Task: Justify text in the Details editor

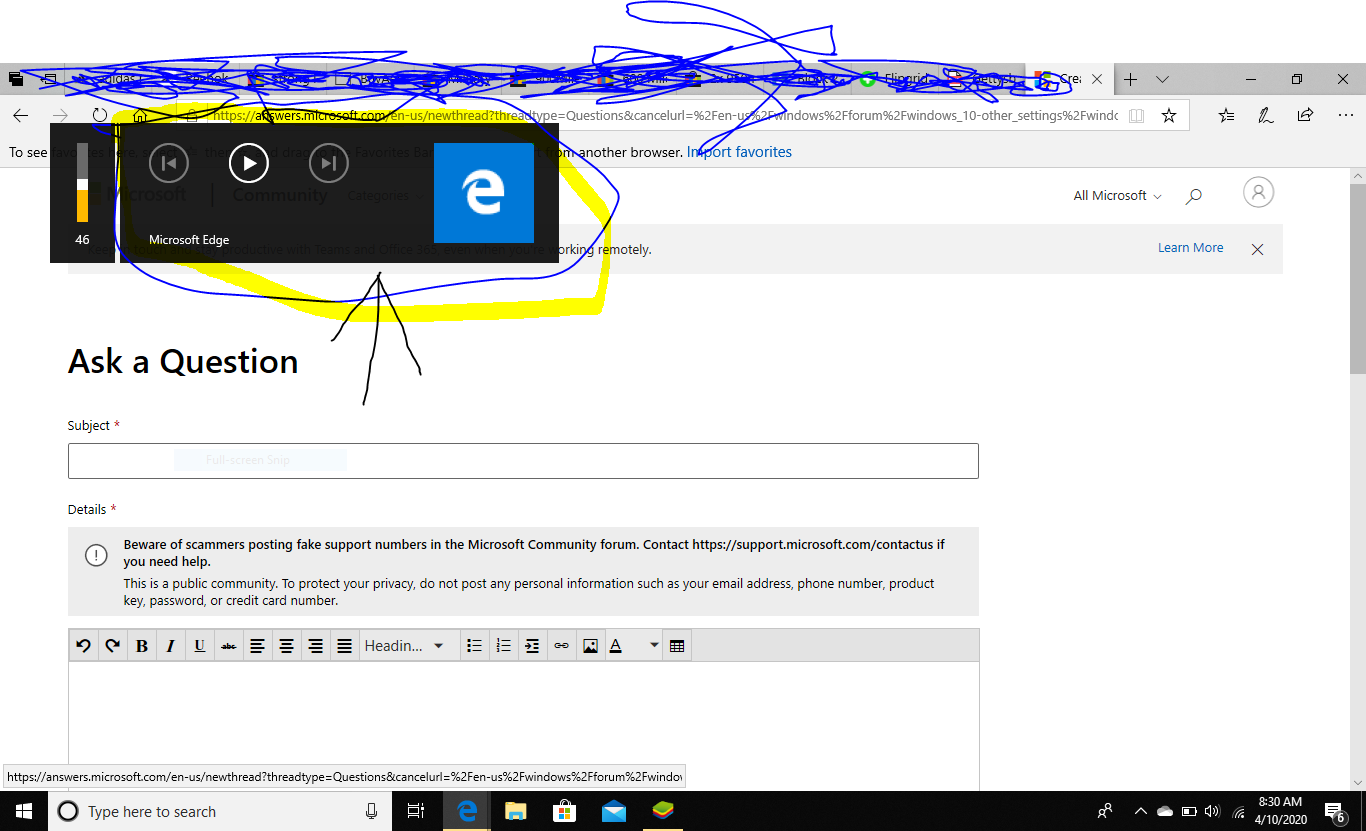Action: tap(345, 646)
